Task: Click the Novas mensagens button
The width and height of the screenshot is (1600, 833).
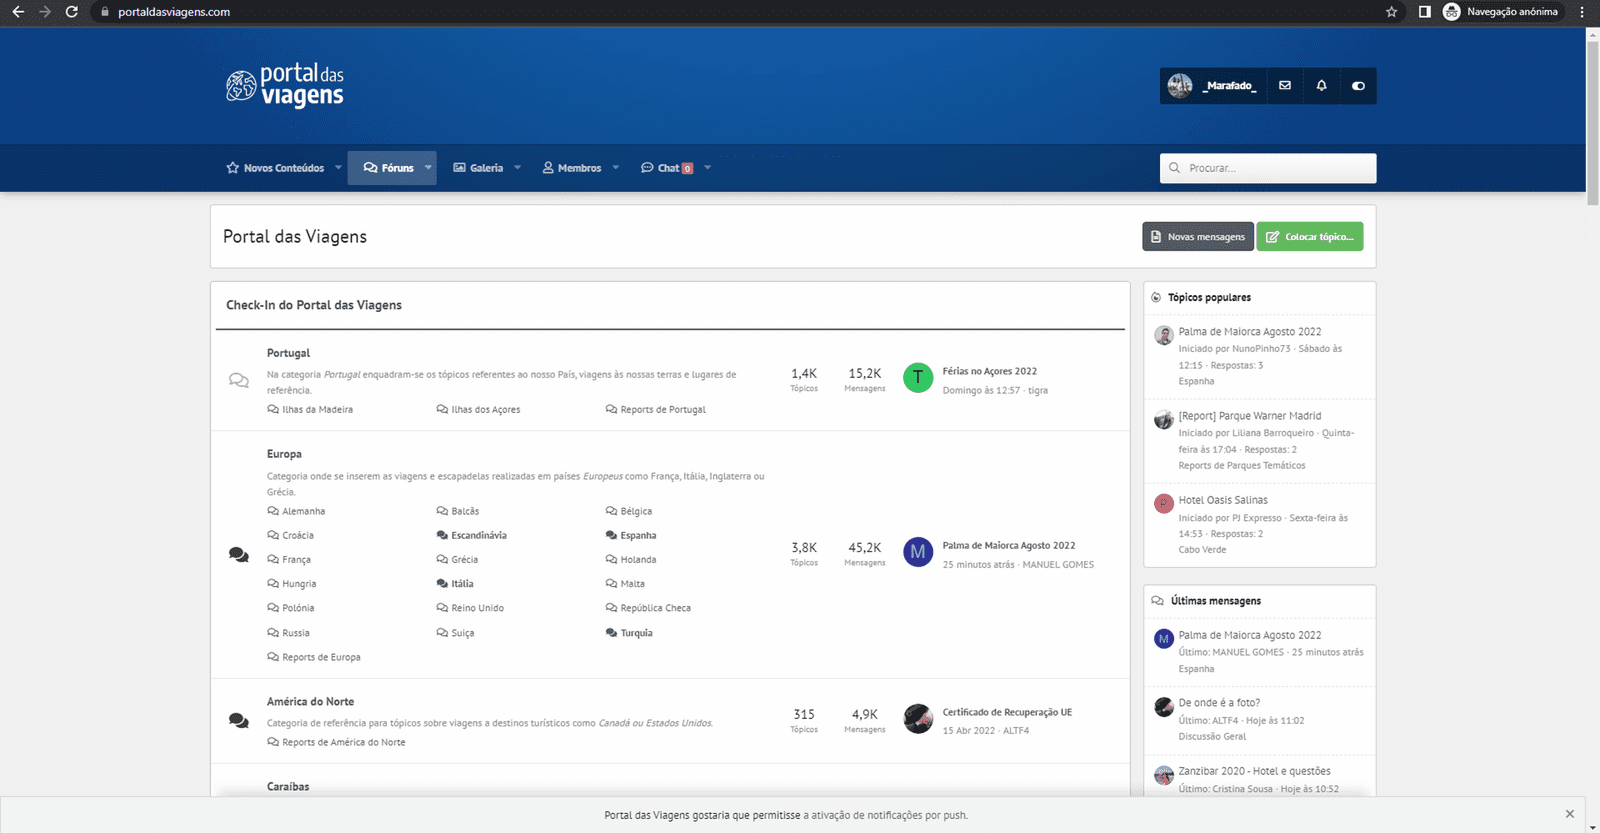Action: pos(1198,237)
